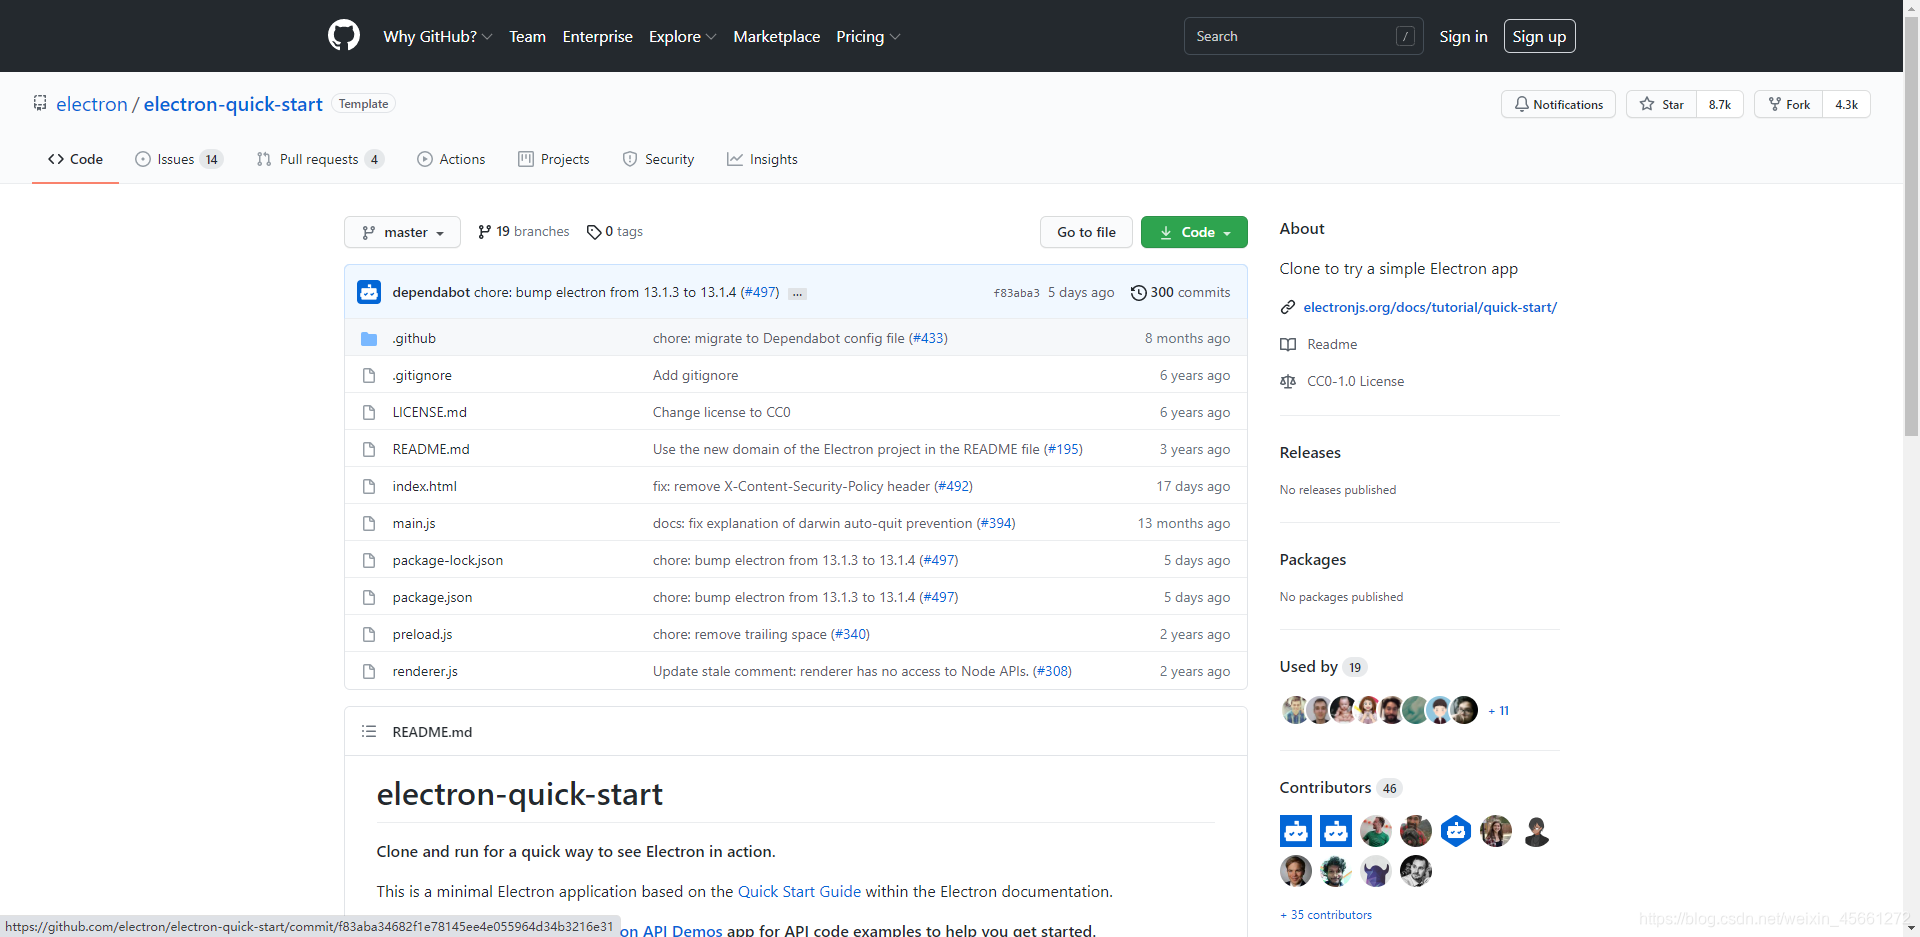Click the Sign up button
1920x937 pixels.
tap(1539, 36)
